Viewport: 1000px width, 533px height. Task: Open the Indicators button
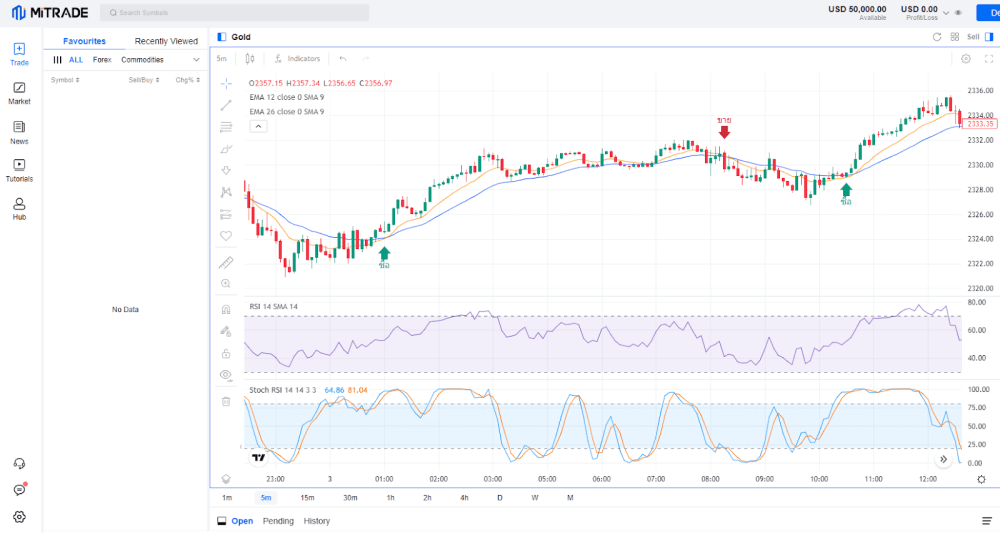(297, 59)
